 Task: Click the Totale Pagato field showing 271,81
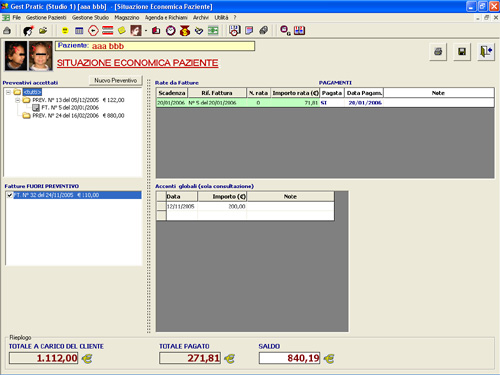pyautogui.click(x=190, y=358)
